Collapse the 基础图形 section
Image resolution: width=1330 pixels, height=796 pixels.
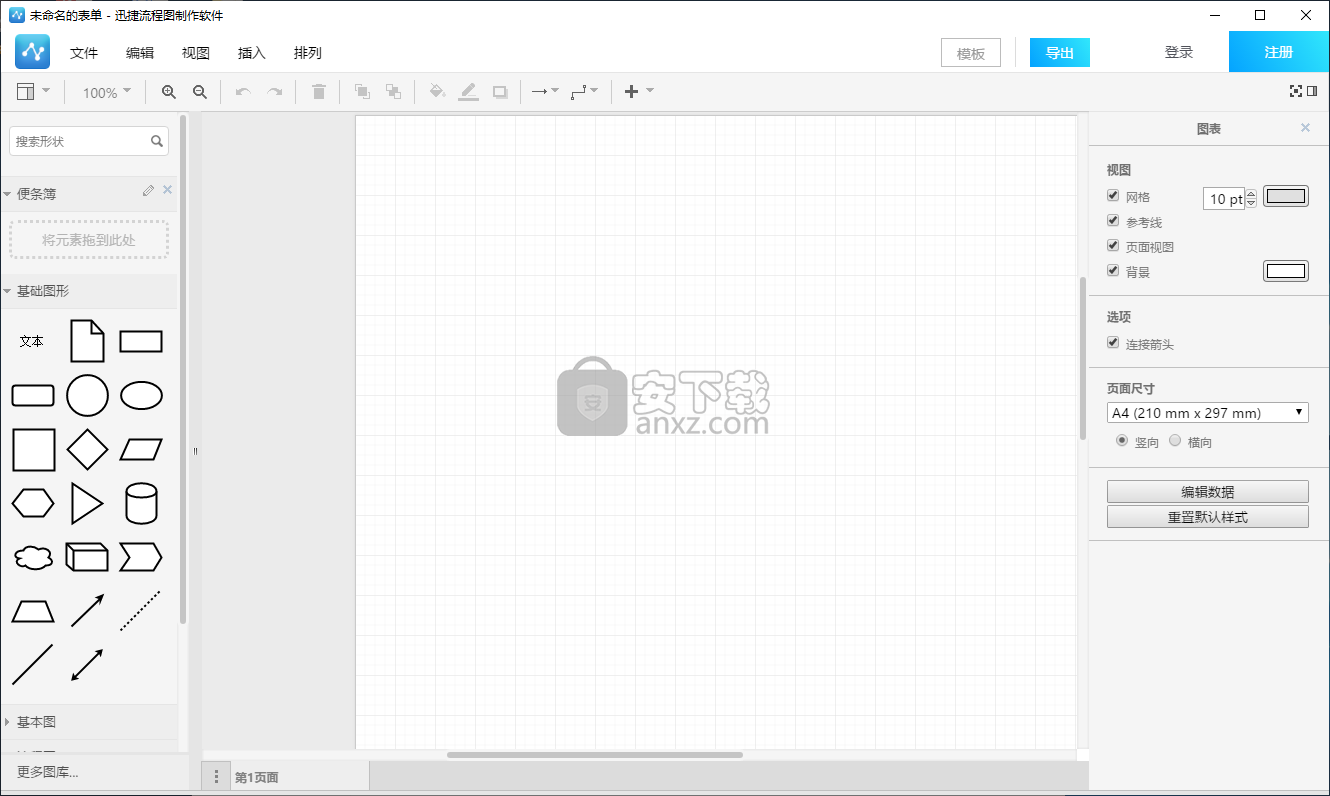pyautogui.click(x=8, y=291)
